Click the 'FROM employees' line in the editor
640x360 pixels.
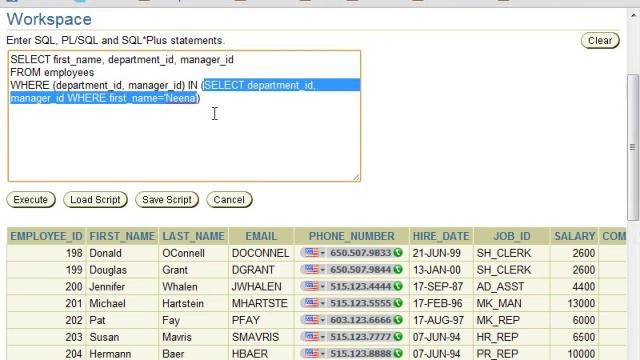coord(52,72)
